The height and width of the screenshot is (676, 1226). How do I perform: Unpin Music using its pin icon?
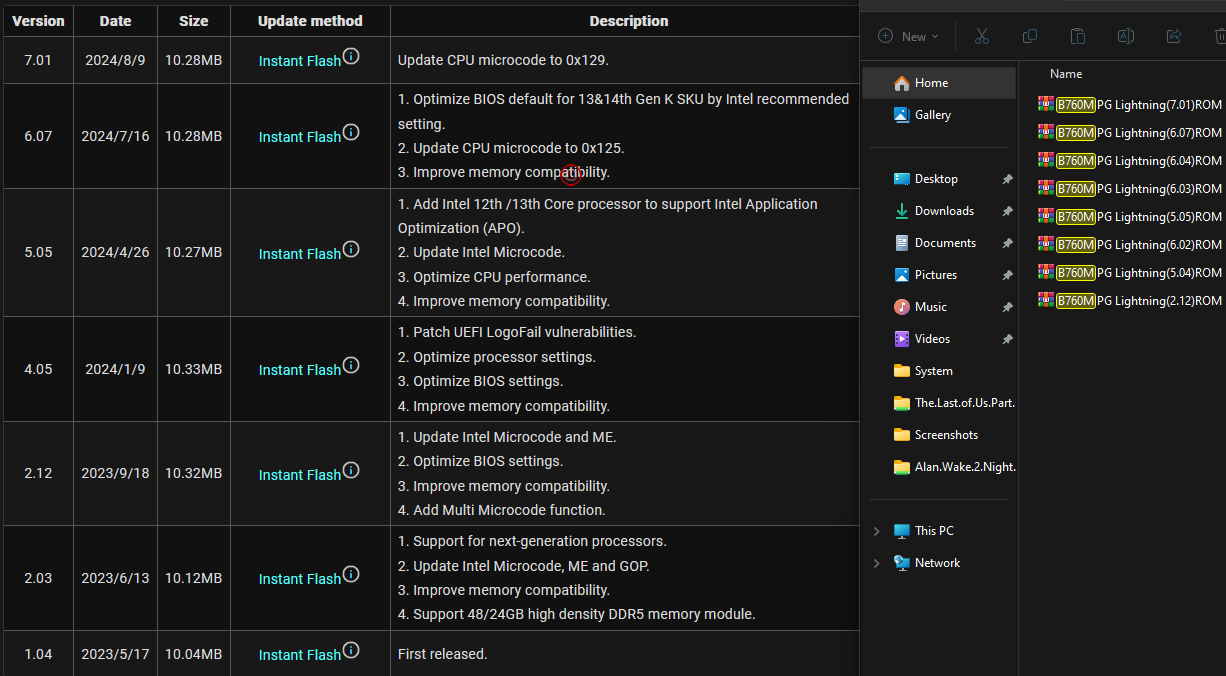[x=1007, y=307]
